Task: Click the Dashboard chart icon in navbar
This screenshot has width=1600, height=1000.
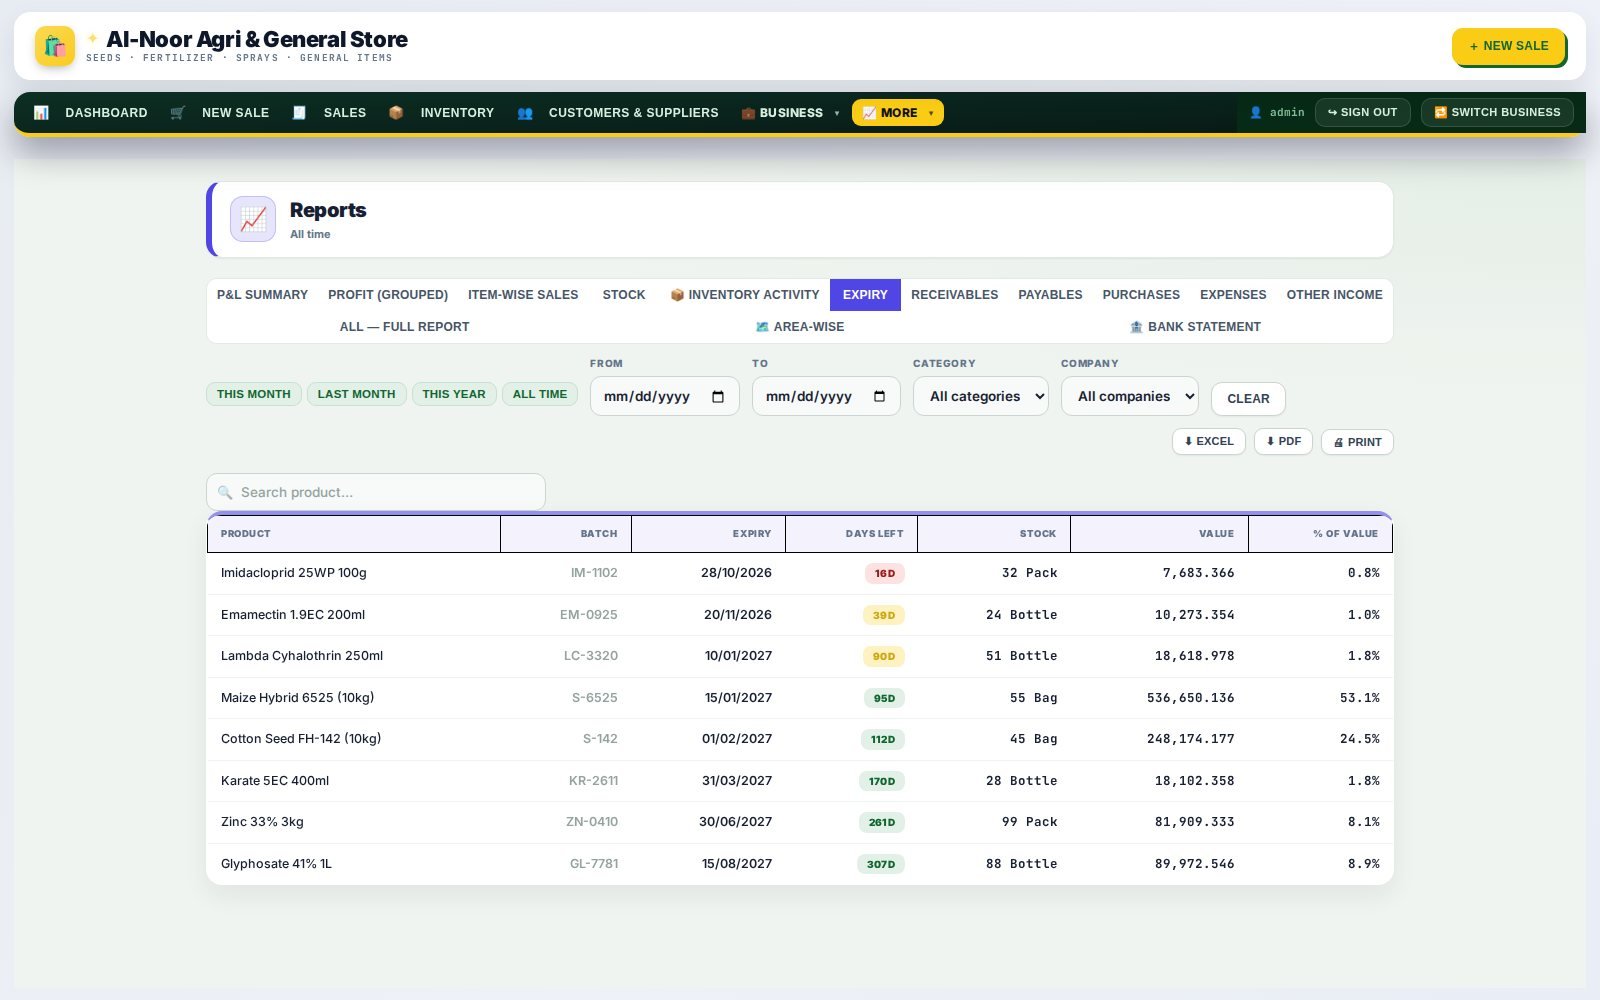Action: (x=41, y=113)
